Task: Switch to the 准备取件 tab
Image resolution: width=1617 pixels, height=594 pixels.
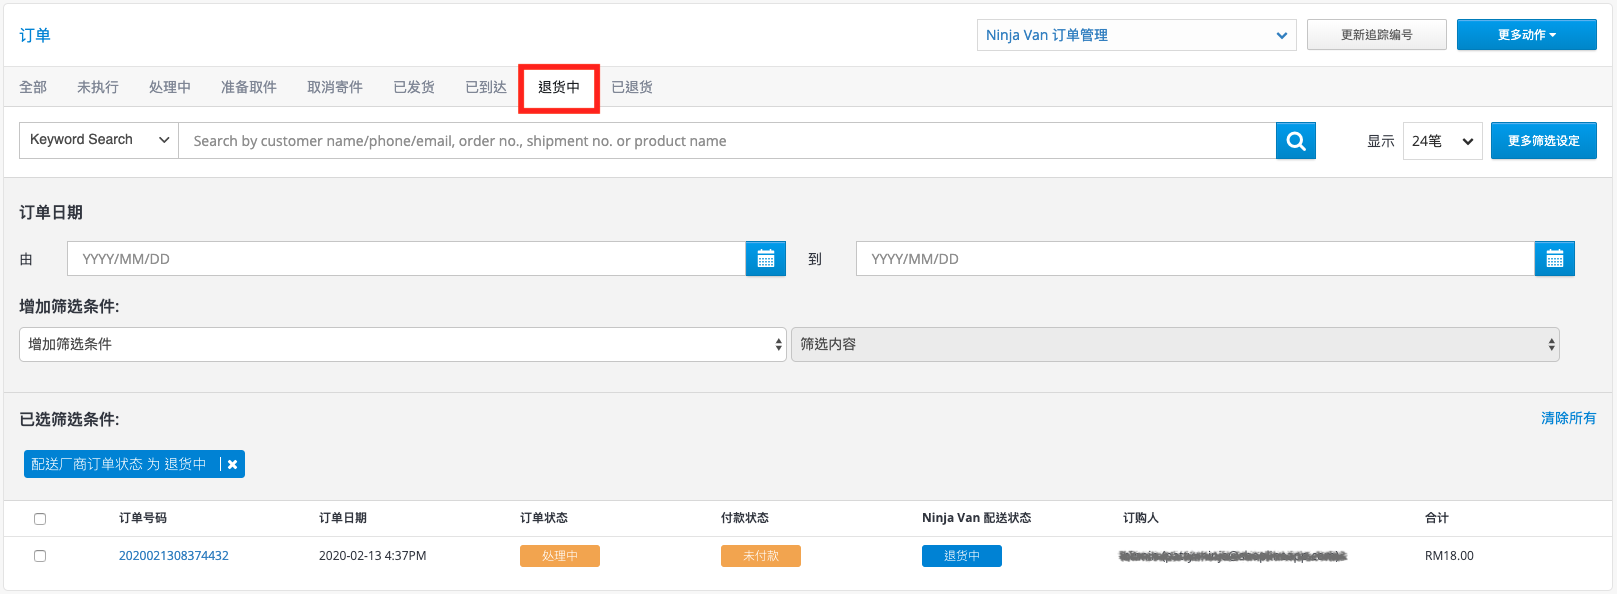Action: click(x=249, y=87)
